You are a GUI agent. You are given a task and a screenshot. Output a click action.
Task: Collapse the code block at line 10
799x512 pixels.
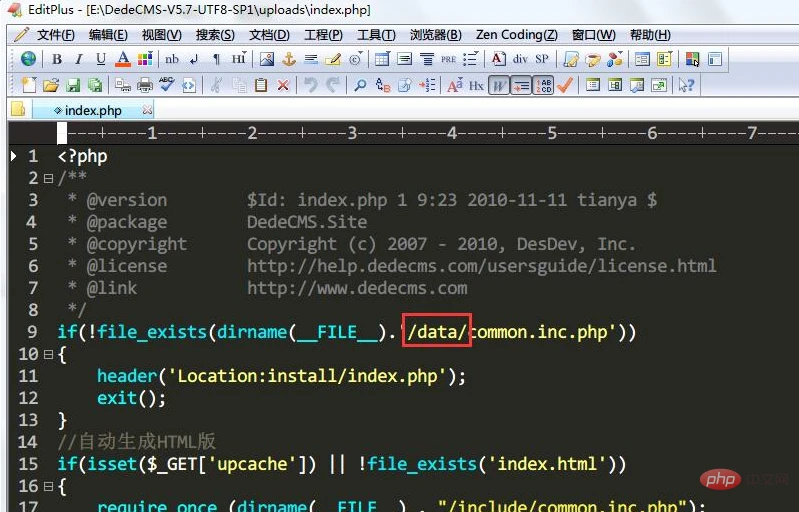48,354
